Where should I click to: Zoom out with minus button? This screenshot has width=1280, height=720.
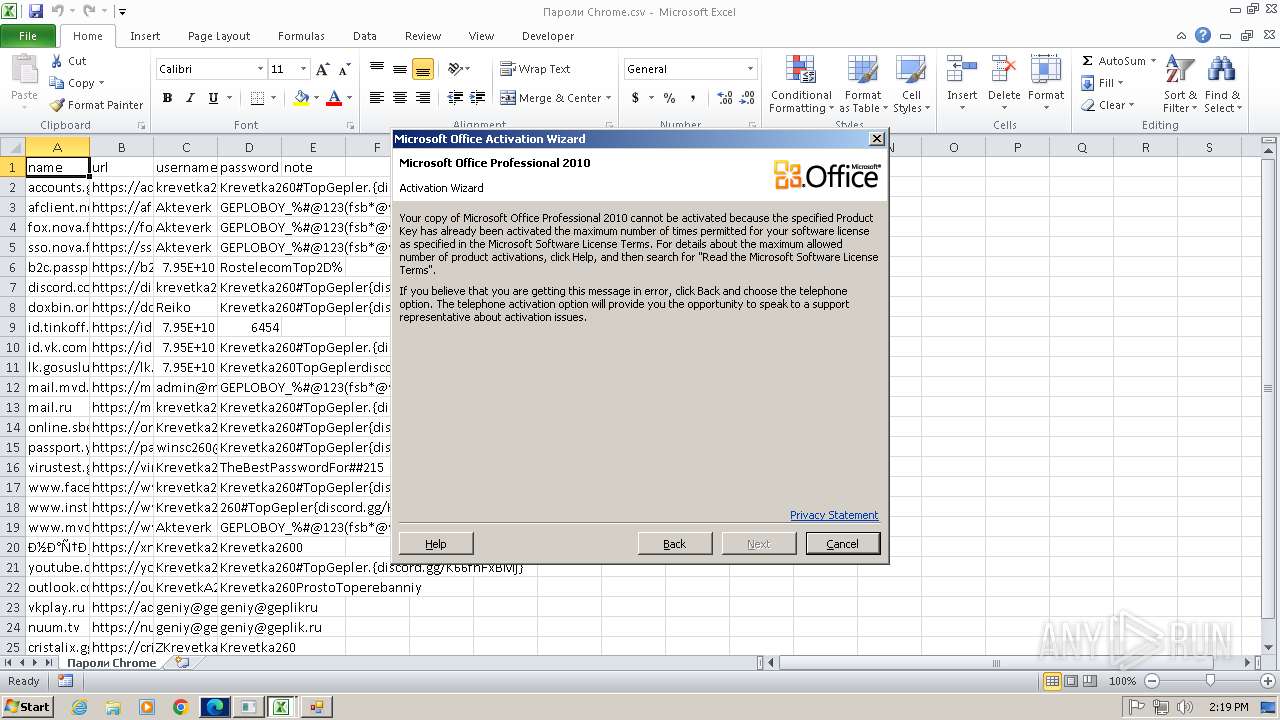pos(1151,681)
